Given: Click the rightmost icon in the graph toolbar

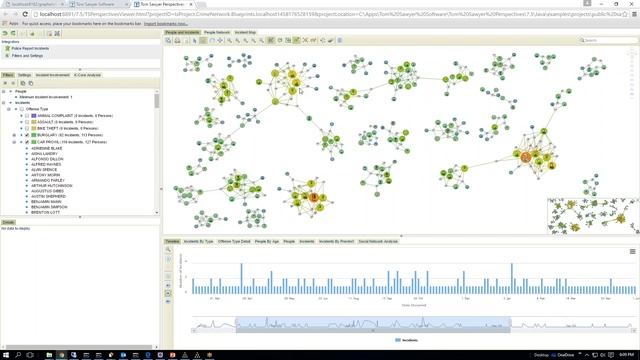Looking at the screenshot, I should coord(340,40).
